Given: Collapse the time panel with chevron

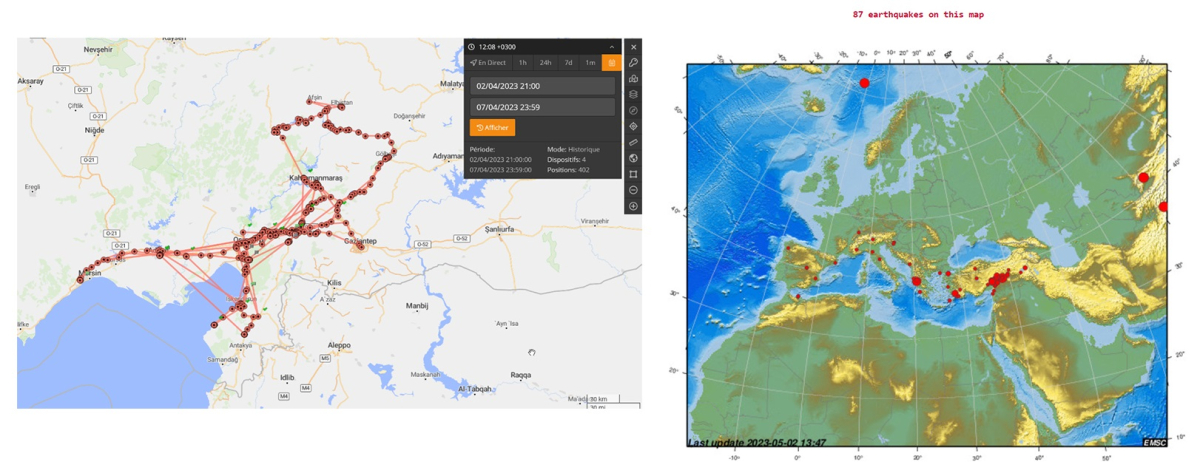Looking at the screenshot, I should pyautogui.click(x=612, y=47).
